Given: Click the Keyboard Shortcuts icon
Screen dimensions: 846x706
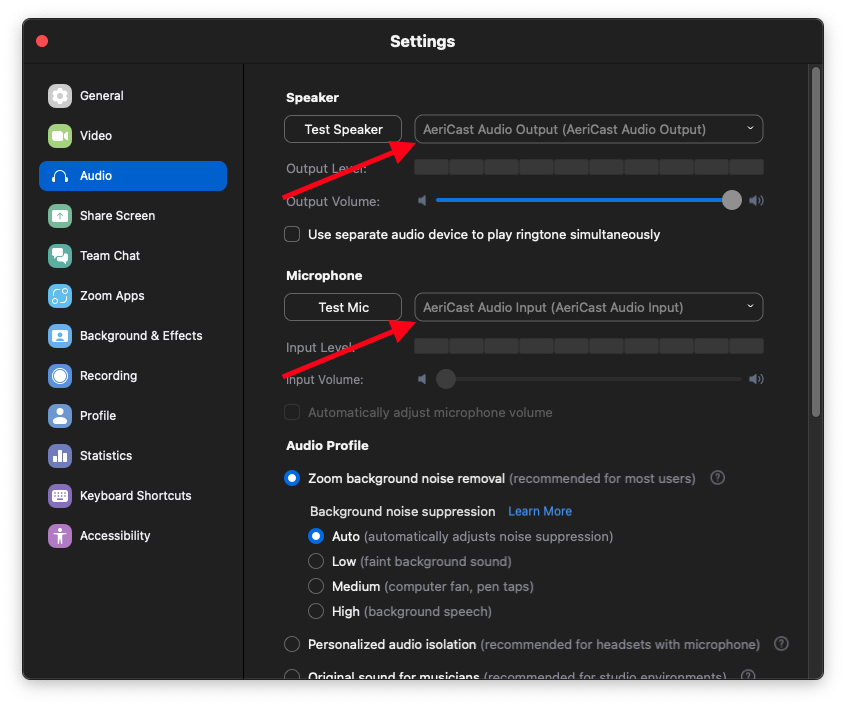Looking at the screenshot, I should pos(60,496).
